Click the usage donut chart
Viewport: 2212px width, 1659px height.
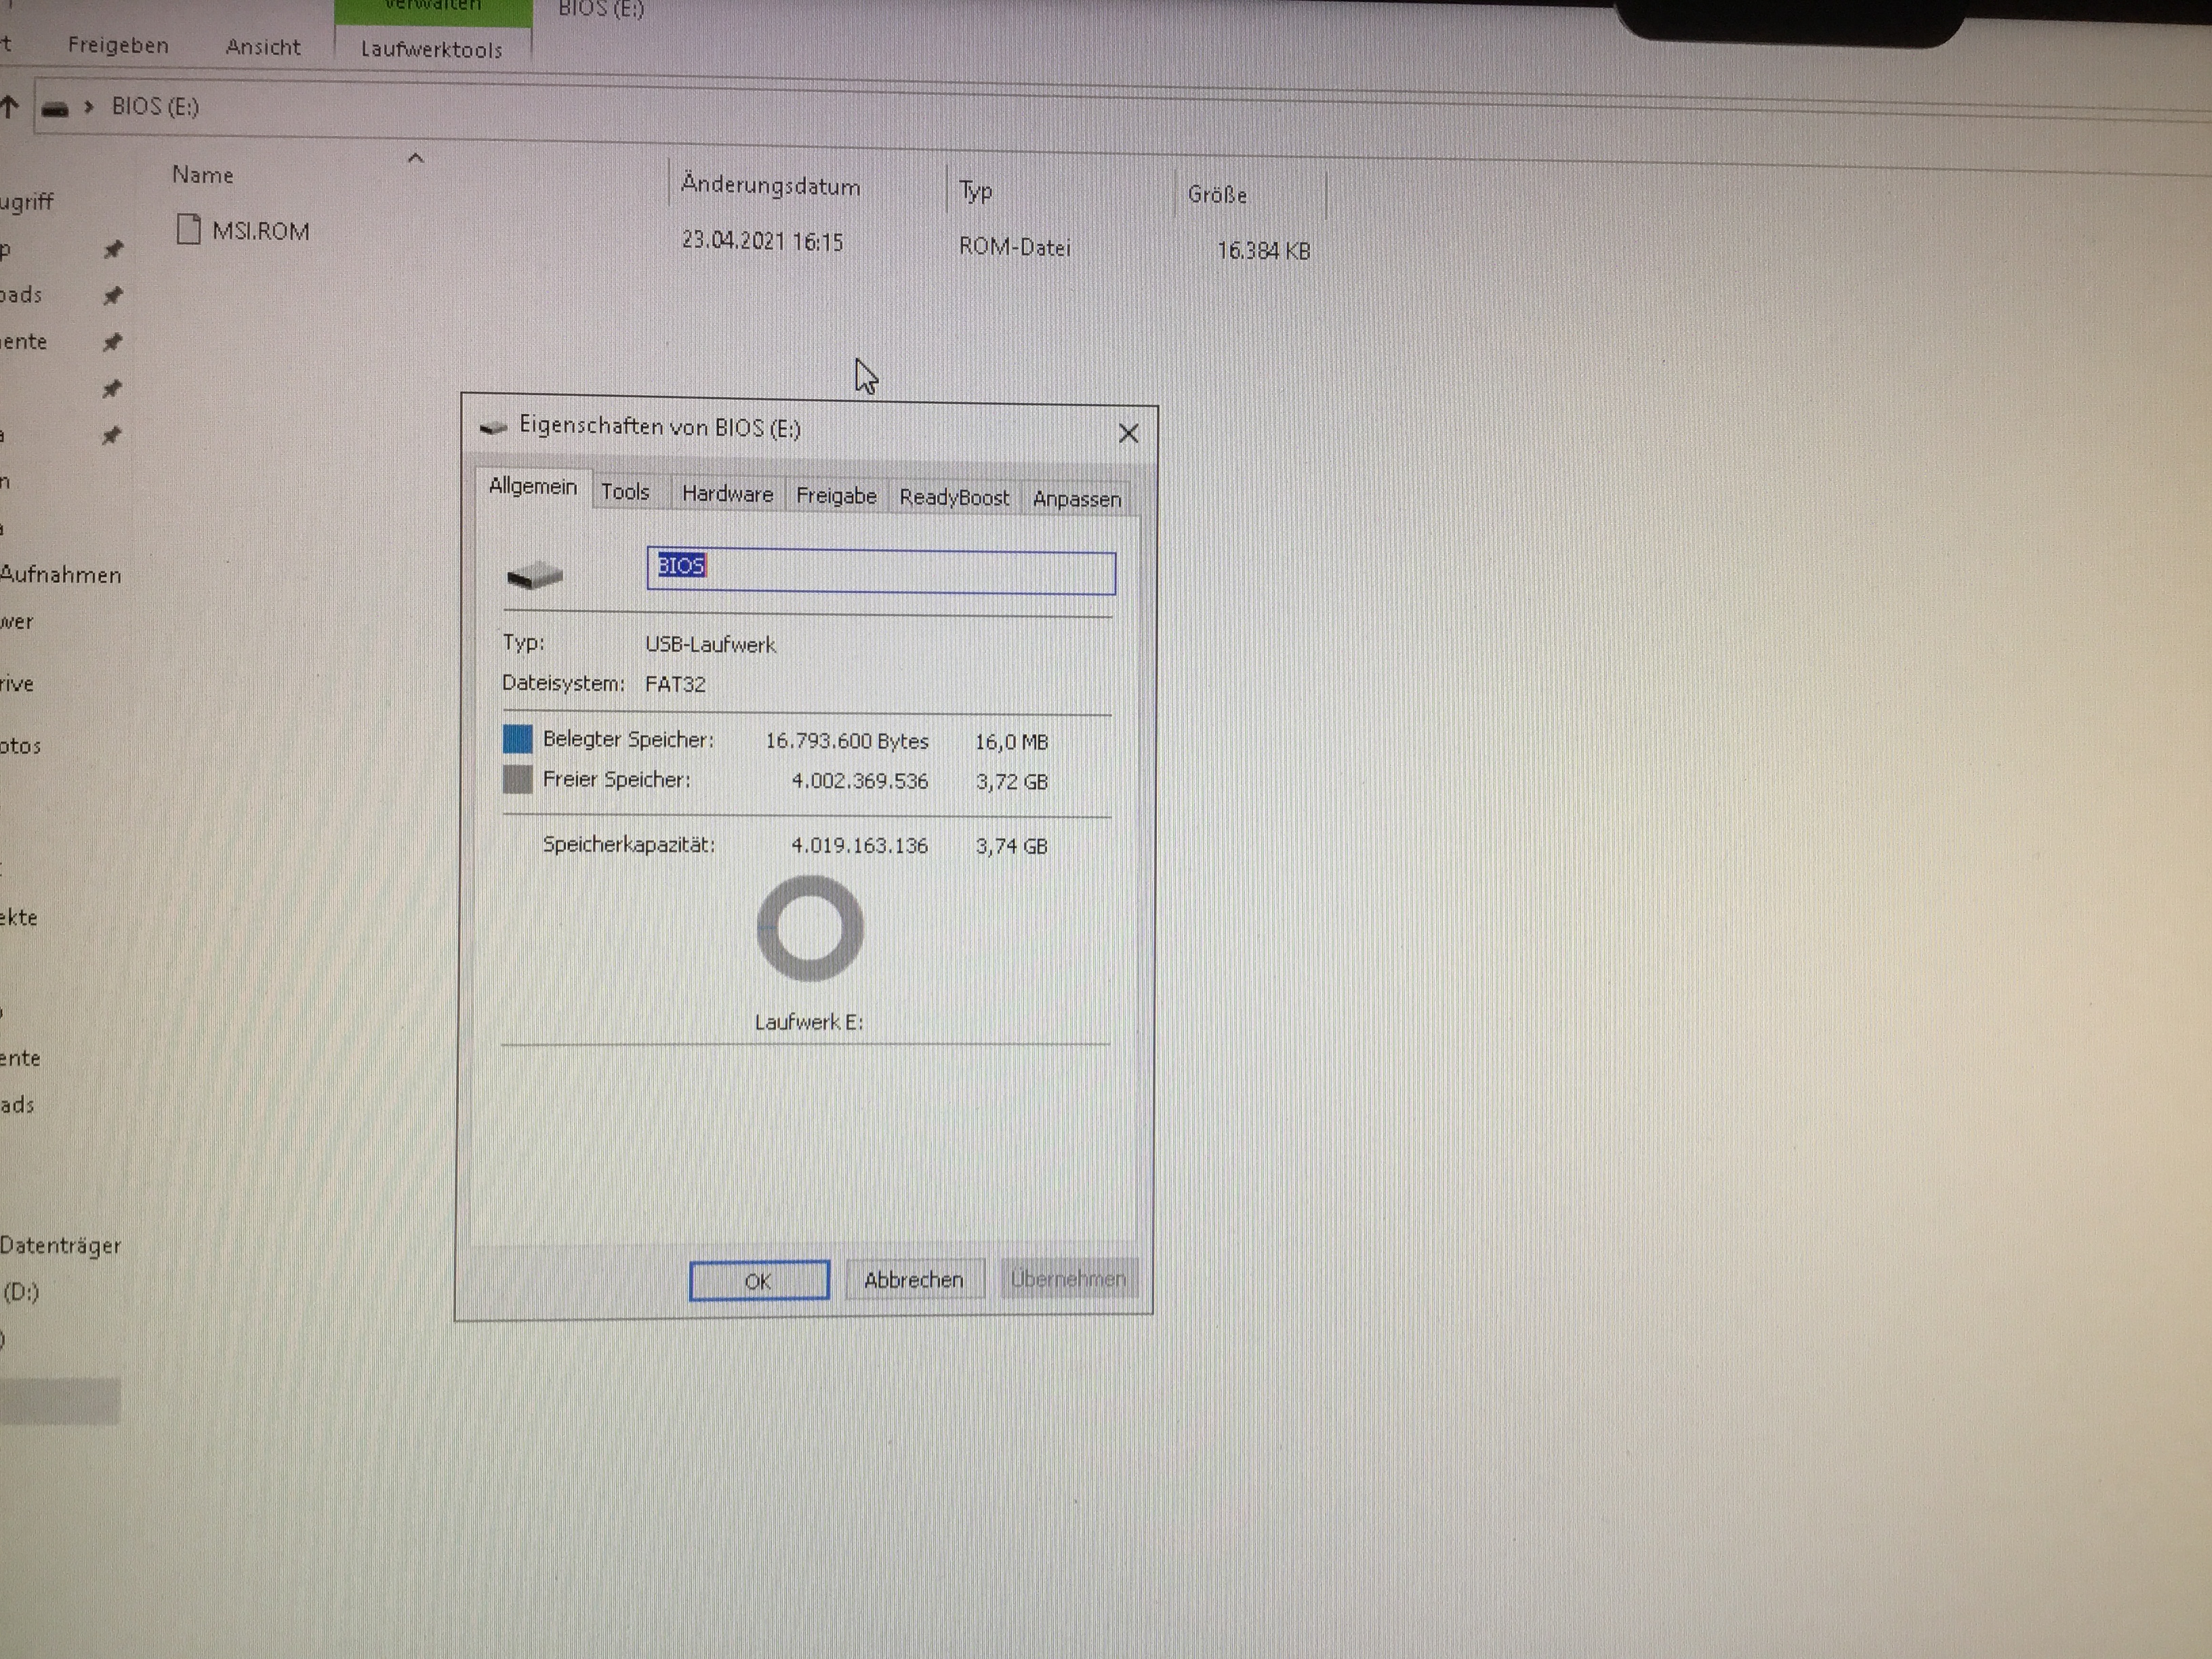click(x=810, y=929)
